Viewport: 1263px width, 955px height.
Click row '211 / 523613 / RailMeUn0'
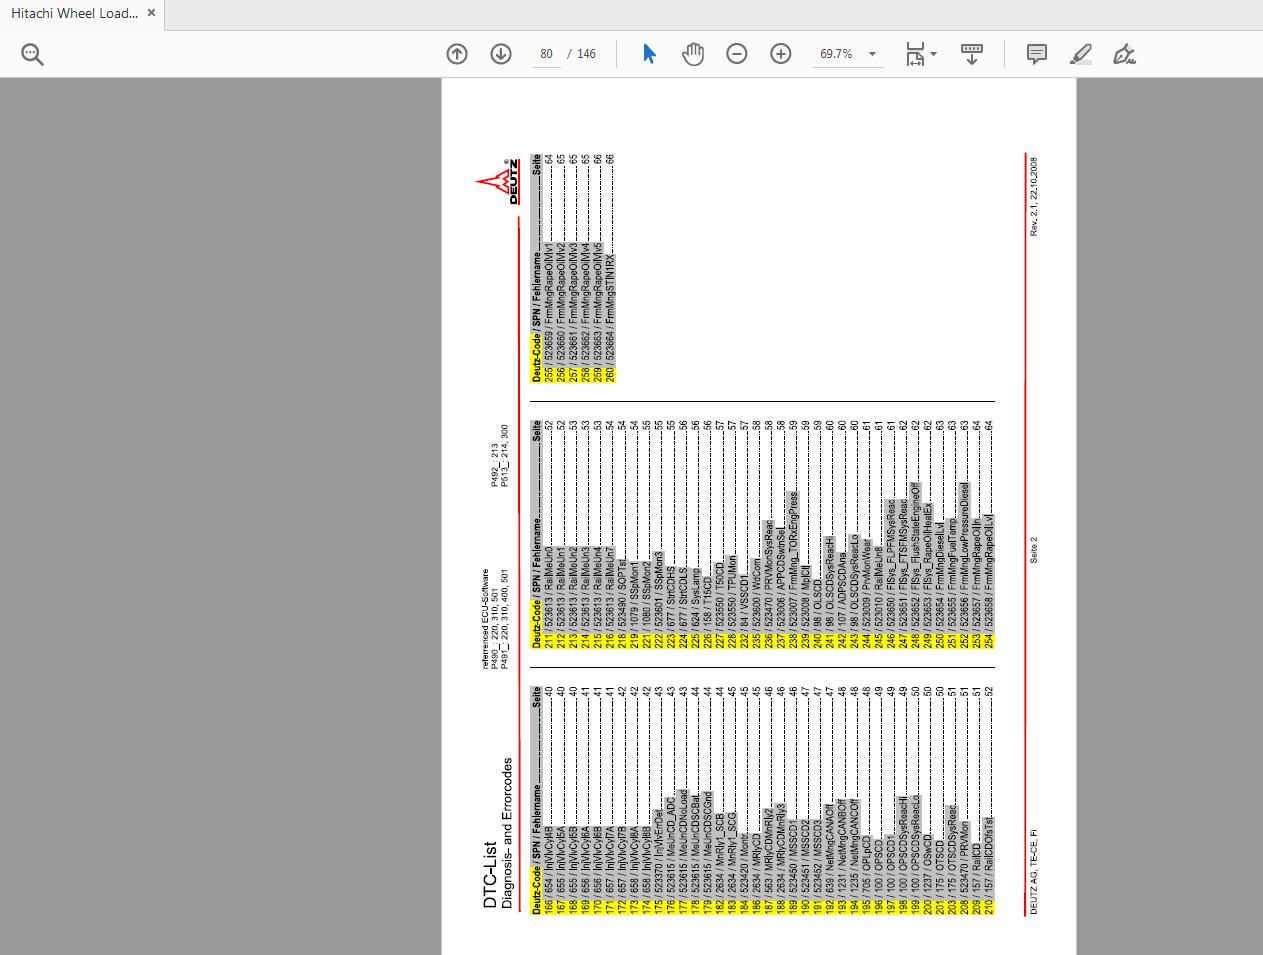coord(548,534)
